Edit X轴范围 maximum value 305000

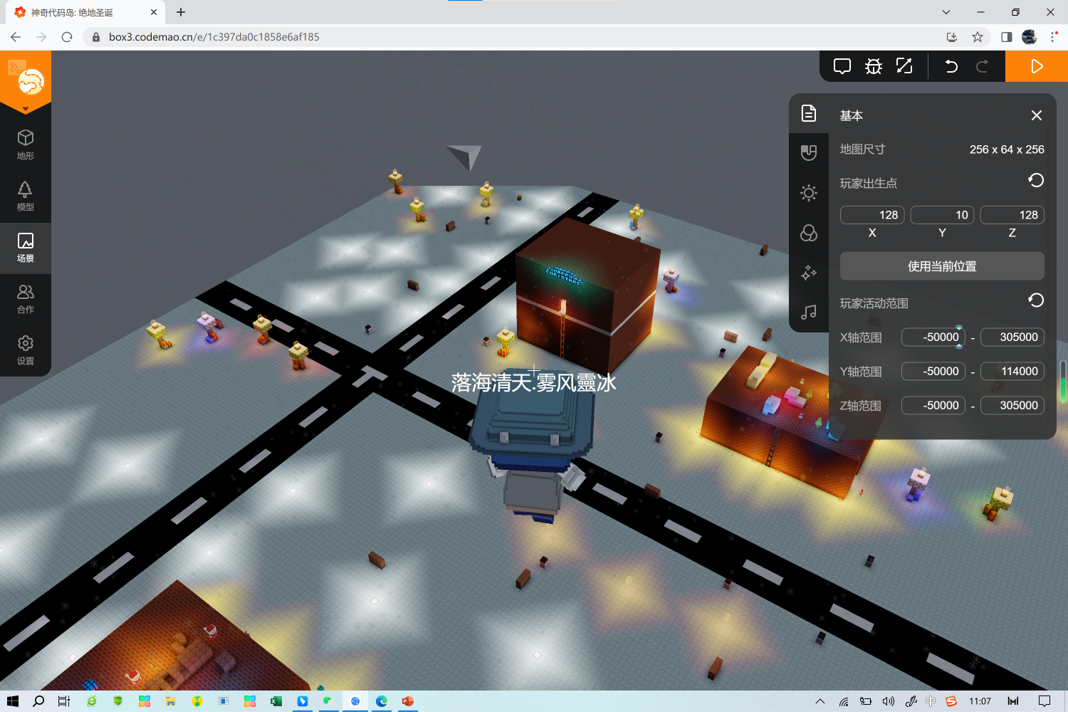coord(1012,337)
